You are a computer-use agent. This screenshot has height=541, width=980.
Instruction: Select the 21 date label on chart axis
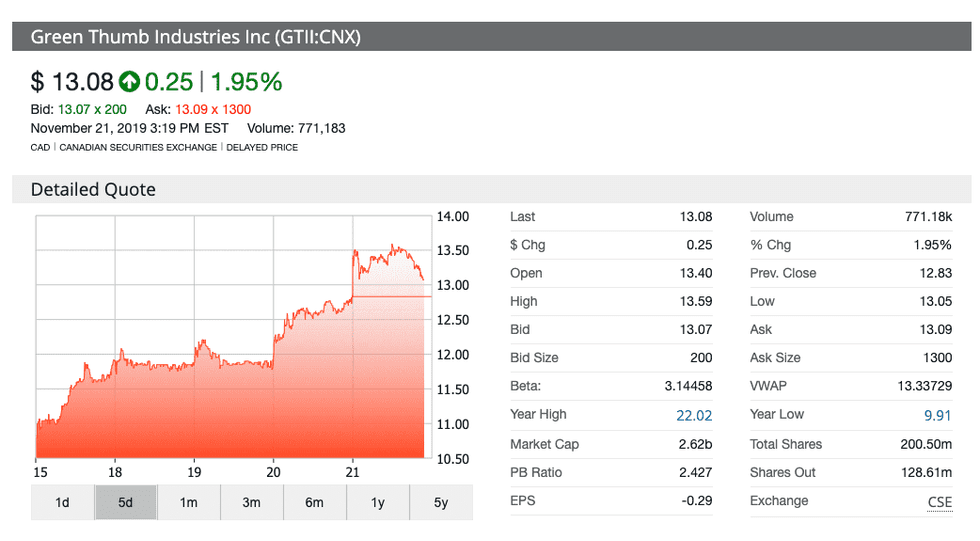(352, 473)
